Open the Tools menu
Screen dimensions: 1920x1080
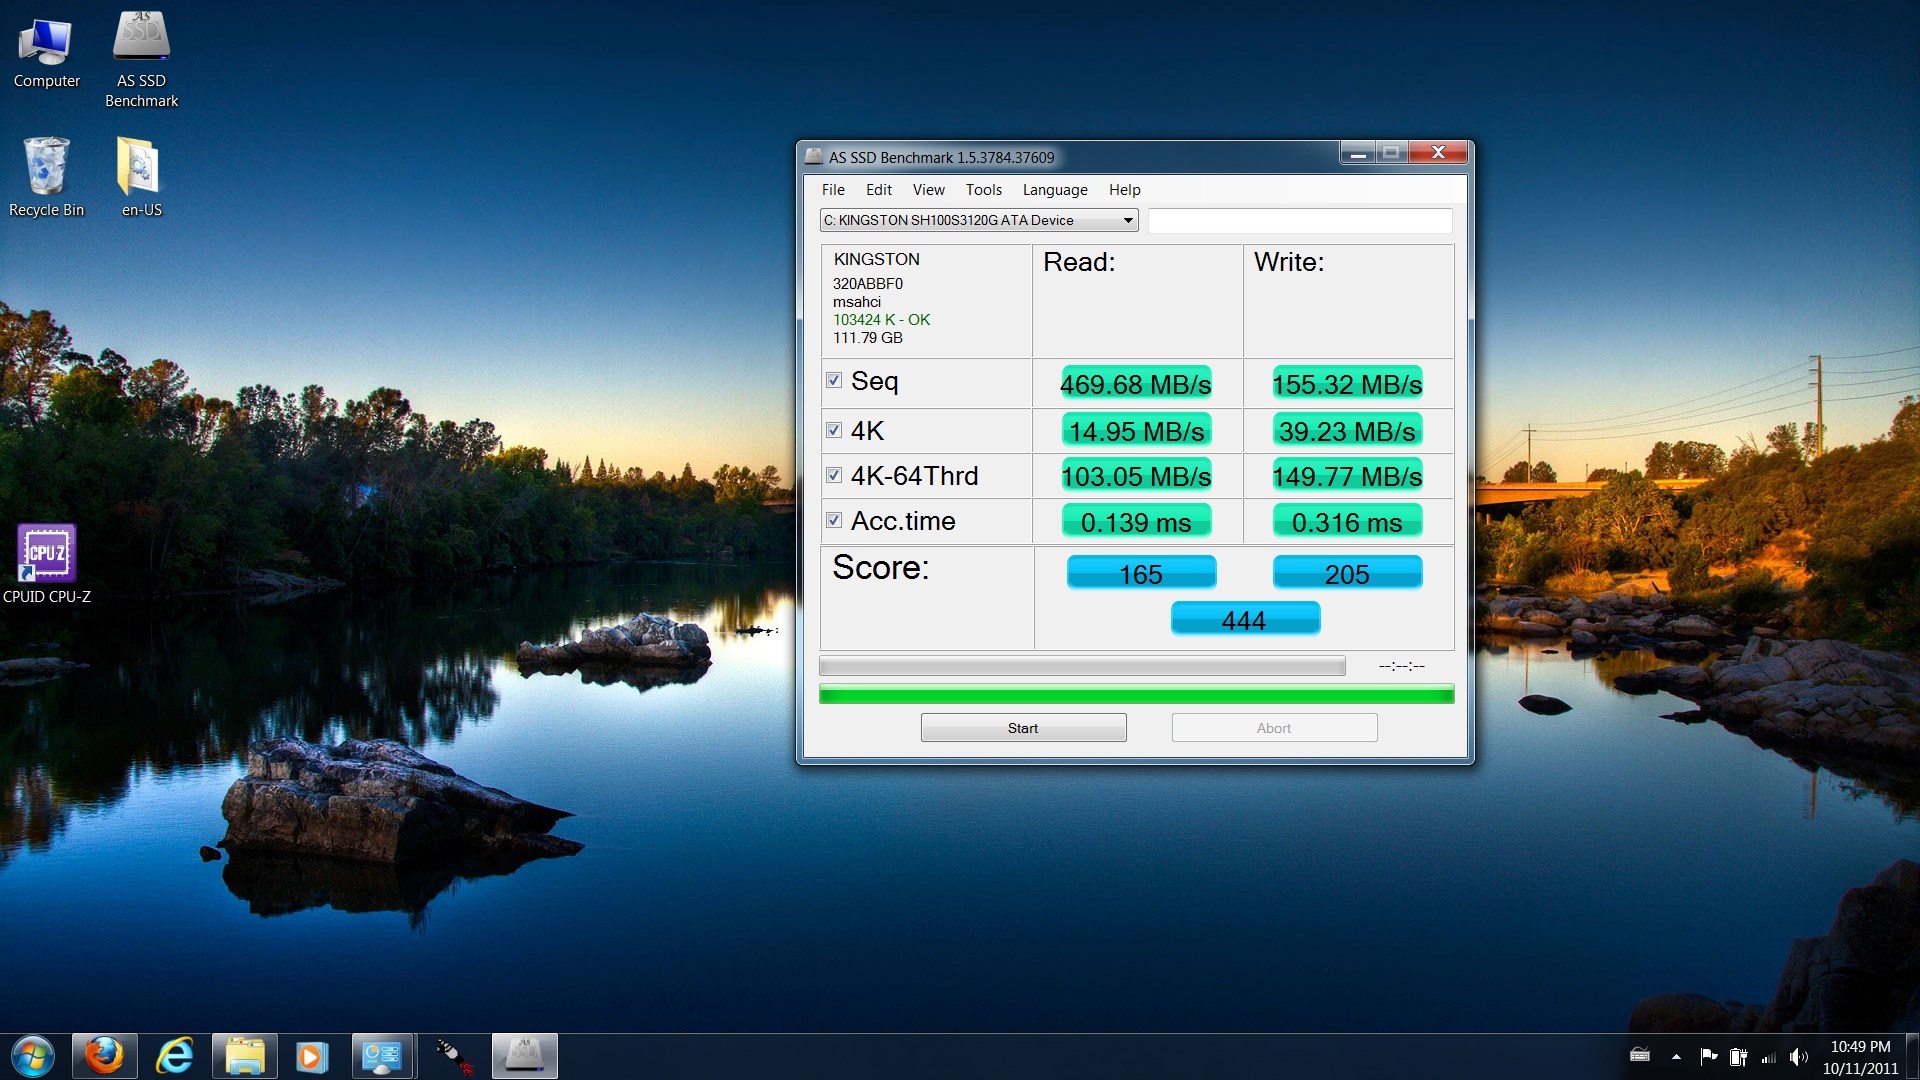pyautogui.click(x=983, y=190)
